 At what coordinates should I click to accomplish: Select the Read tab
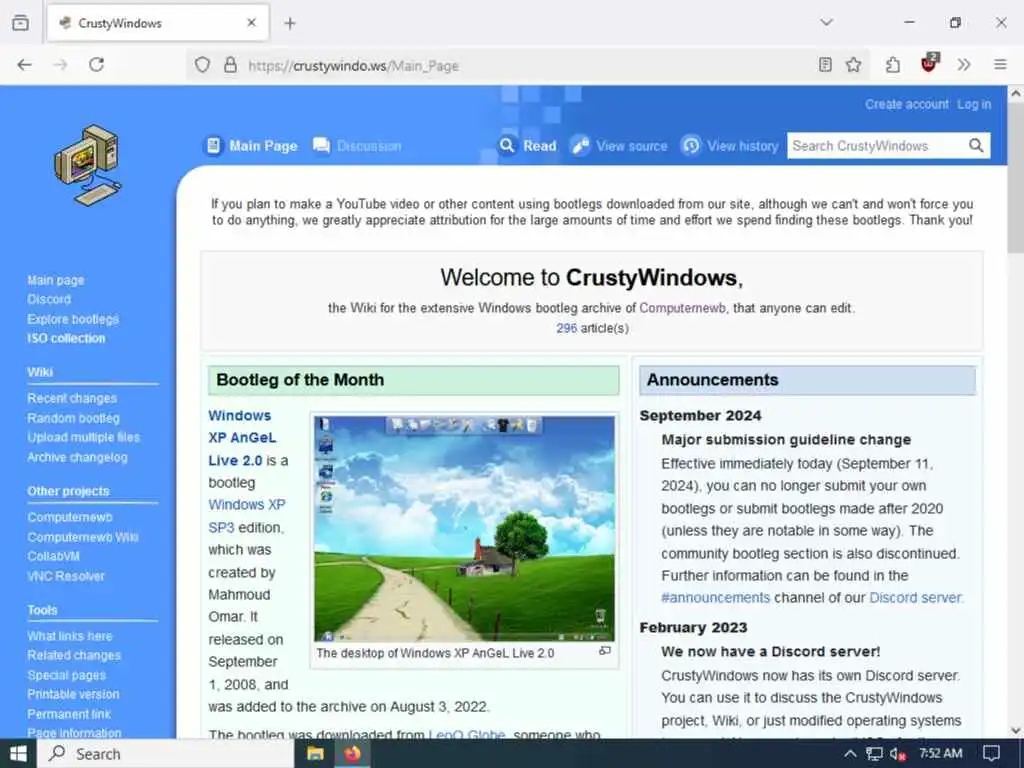coord(528,146)
